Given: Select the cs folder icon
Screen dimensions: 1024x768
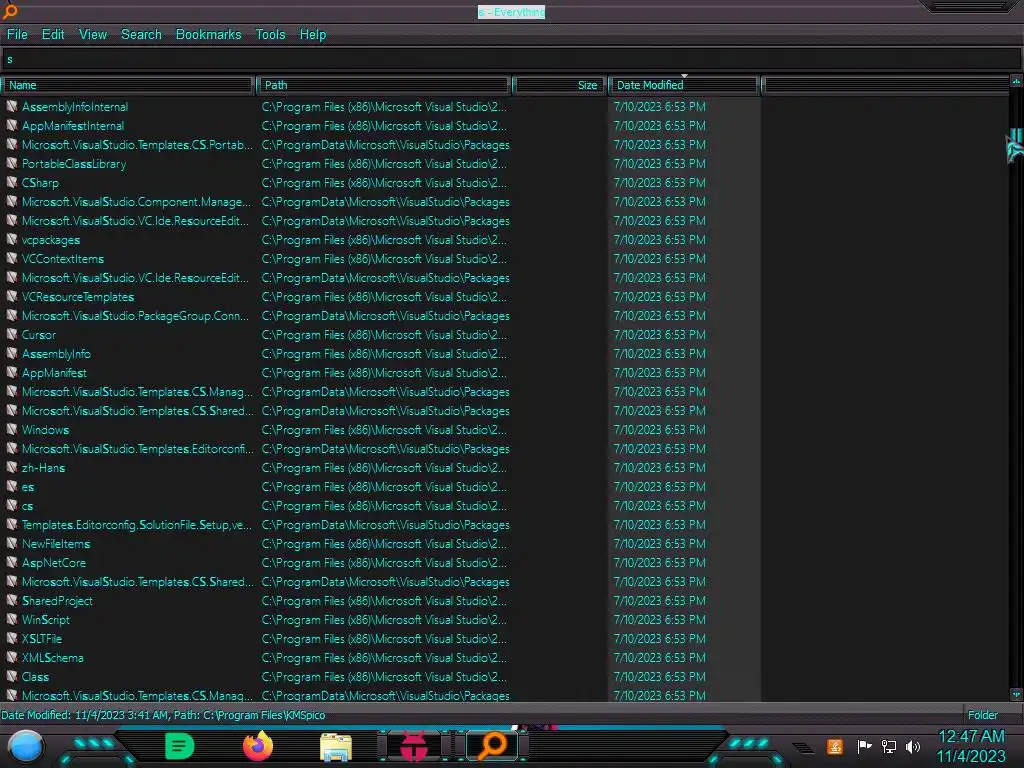Looking at the screenshot, I should 12,505.
